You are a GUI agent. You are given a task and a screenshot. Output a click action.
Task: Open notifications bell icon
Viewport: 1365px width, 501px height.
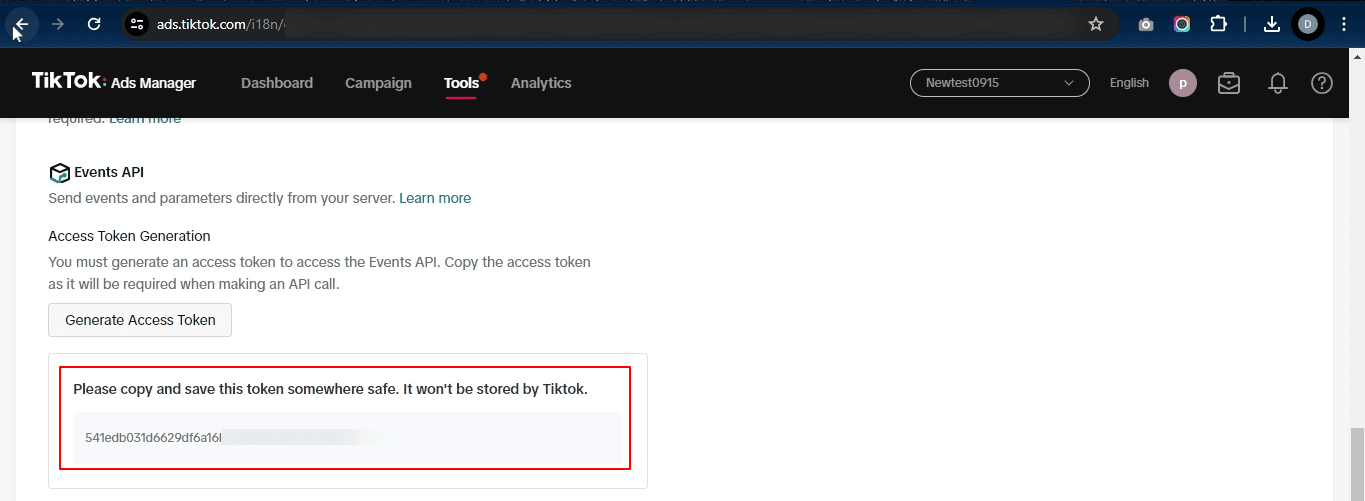click(x=1277, y=83)
